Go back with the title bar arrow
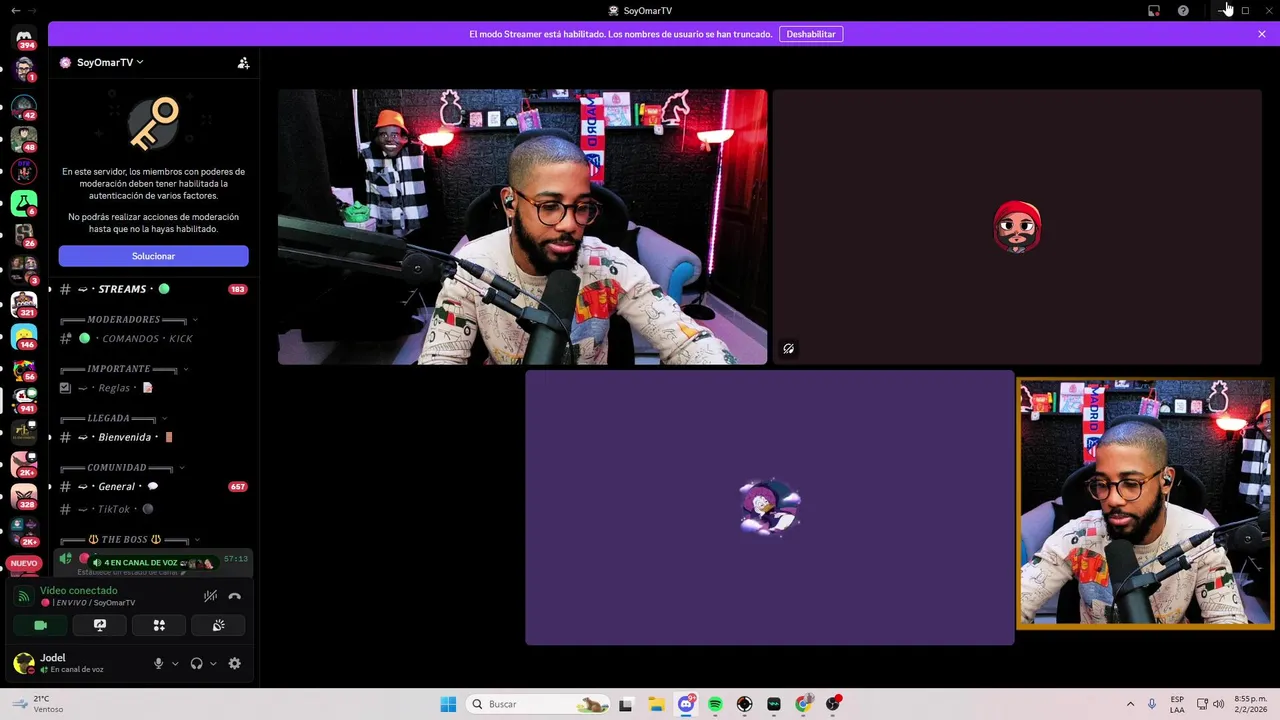The image size is (1280, 720). click(x=15, y=10)
